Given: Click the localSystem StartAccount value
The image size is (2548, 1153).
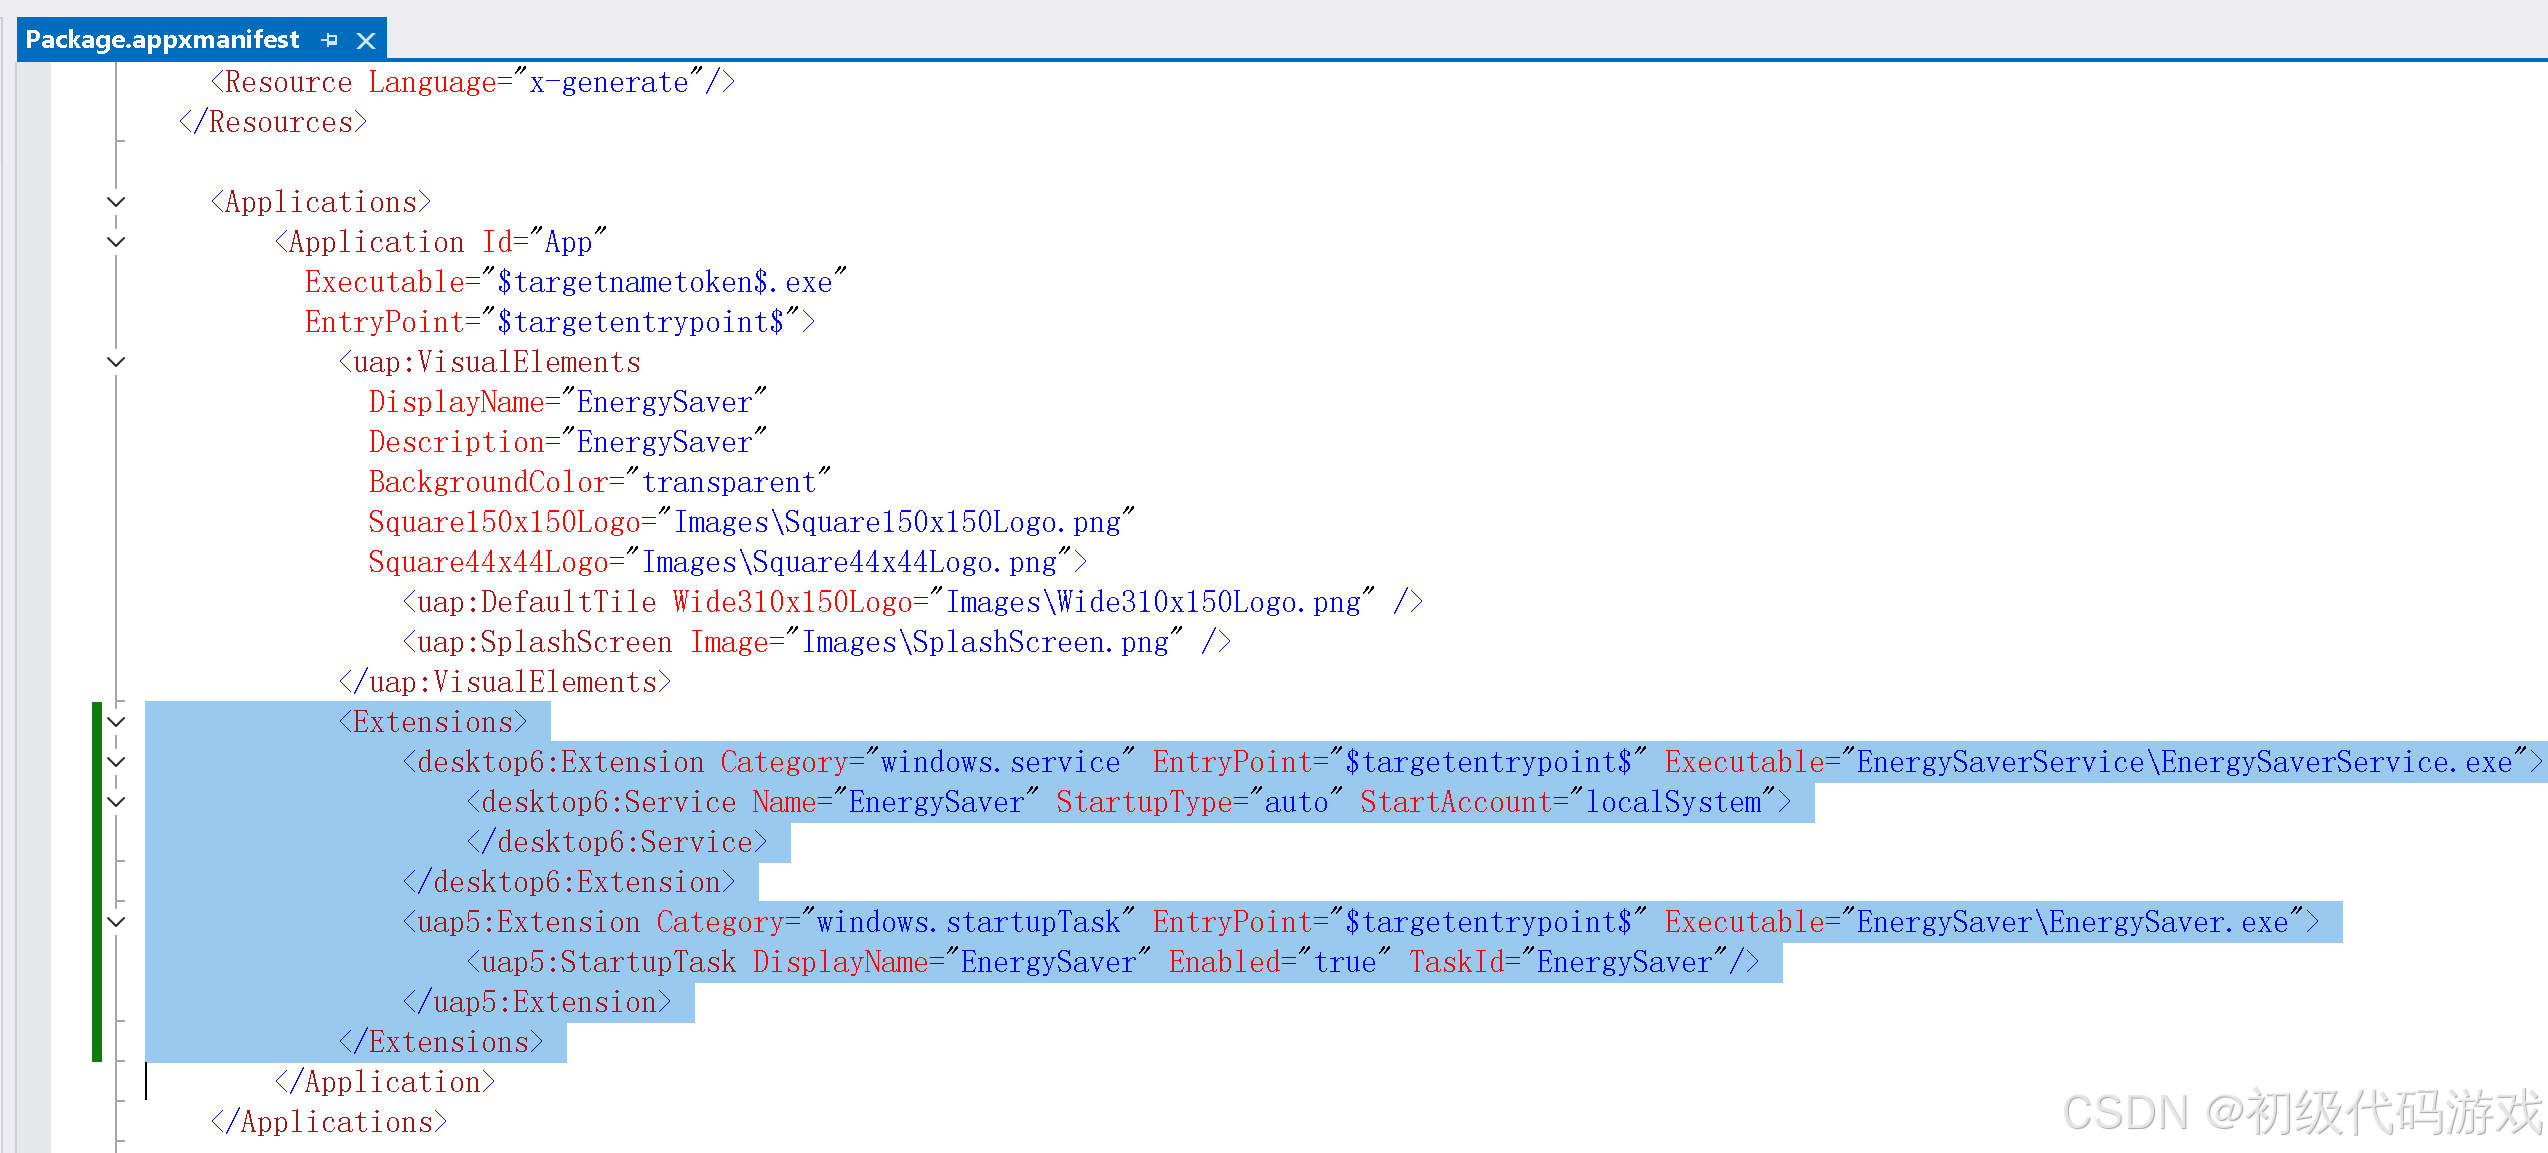Looking at the screenshot, I should (1673, 803).
